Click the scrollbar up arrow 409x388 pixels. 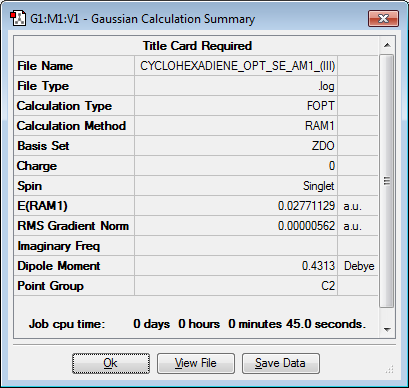click(x=387, y=45)
